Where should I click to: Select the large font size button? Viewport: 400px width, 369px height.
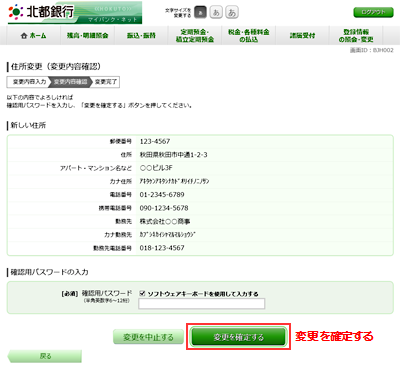pyautogui.click(x=232, y=13)
